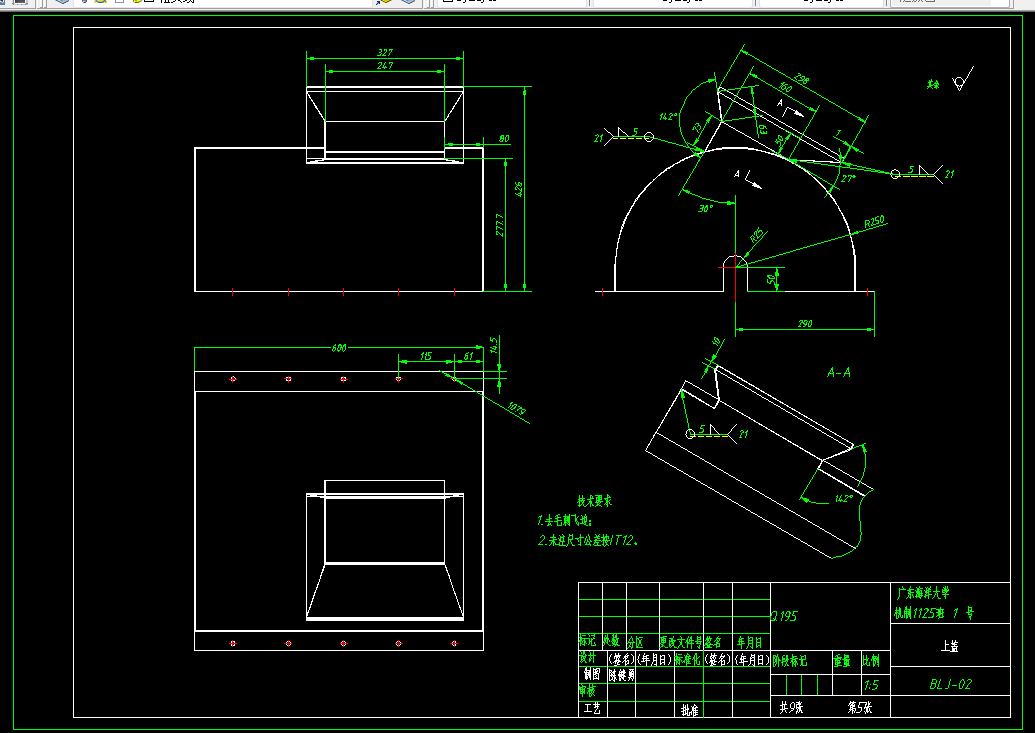The width and height of the screenshot is (1035, 733).
Task: Select the drawing number BLJ-02
Action: (x=951, y=684)
